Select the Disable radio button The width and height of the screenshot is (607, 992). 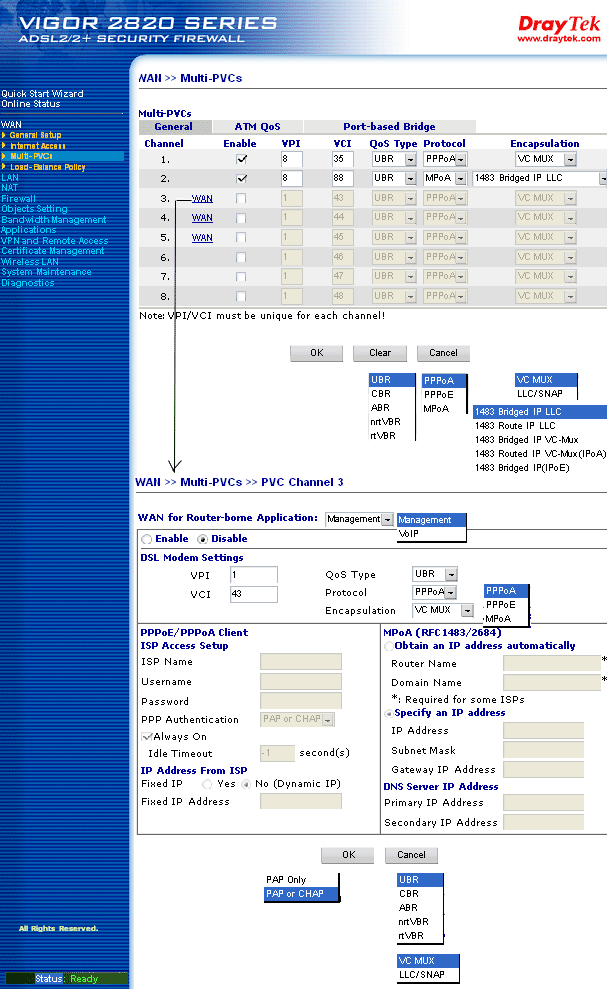coord(203,539)
